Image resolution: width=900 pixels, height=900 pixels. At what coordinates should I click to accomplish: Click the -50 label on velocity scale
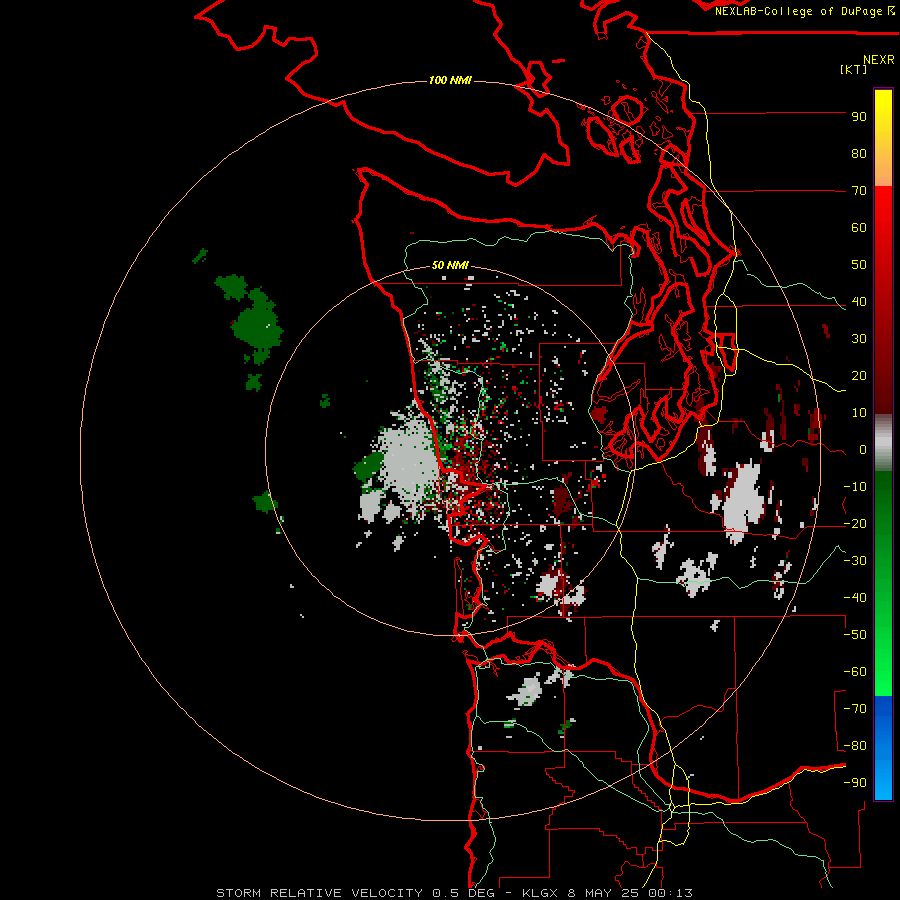pos(855,635)
